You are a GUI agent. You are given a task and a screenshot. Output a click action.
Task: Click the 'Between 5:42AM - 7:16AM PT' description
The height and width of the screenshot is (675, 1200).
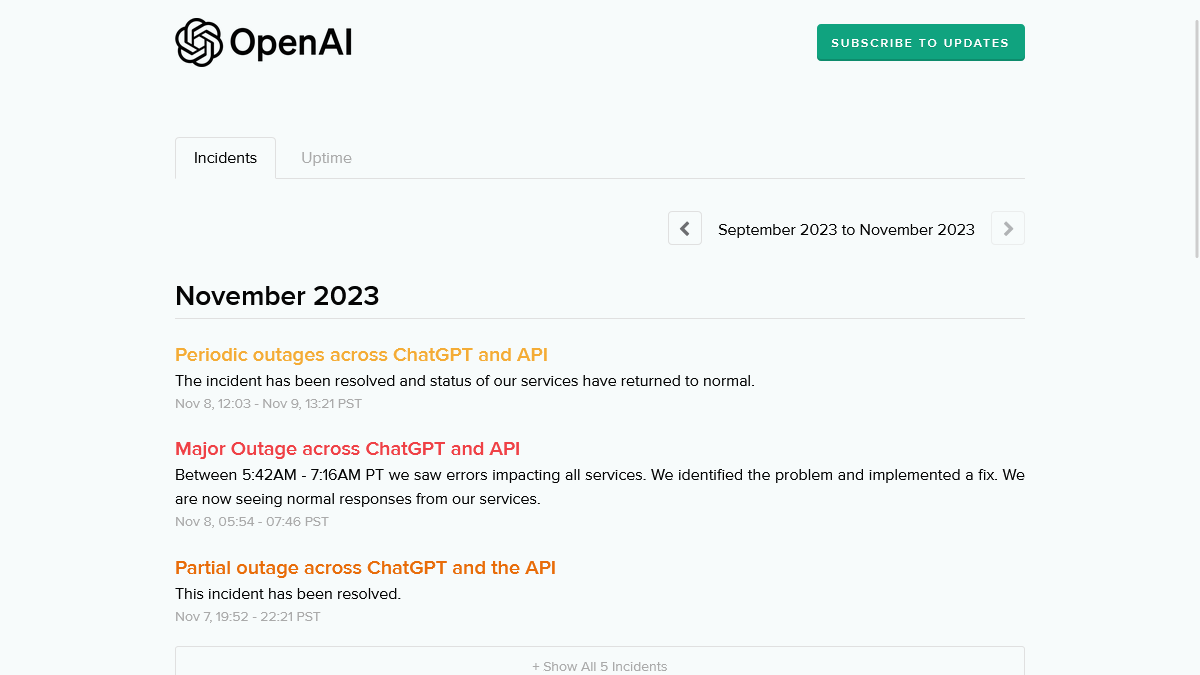point(599,475)
